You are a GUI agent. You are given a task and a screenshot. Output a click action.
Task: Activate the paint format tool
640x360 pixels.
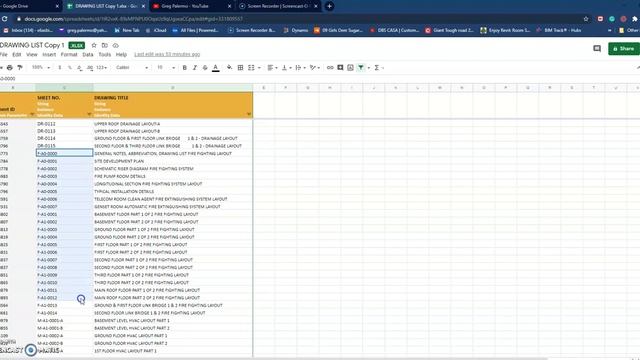pyautogui.click(x=20, y=67)
